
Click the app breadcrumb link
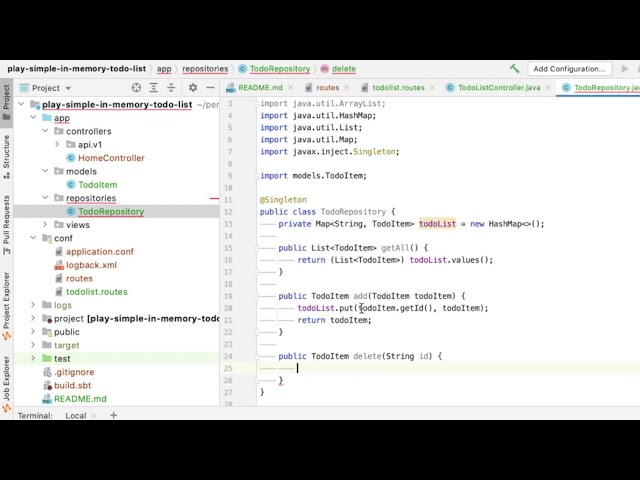click(x=164, y=69)
